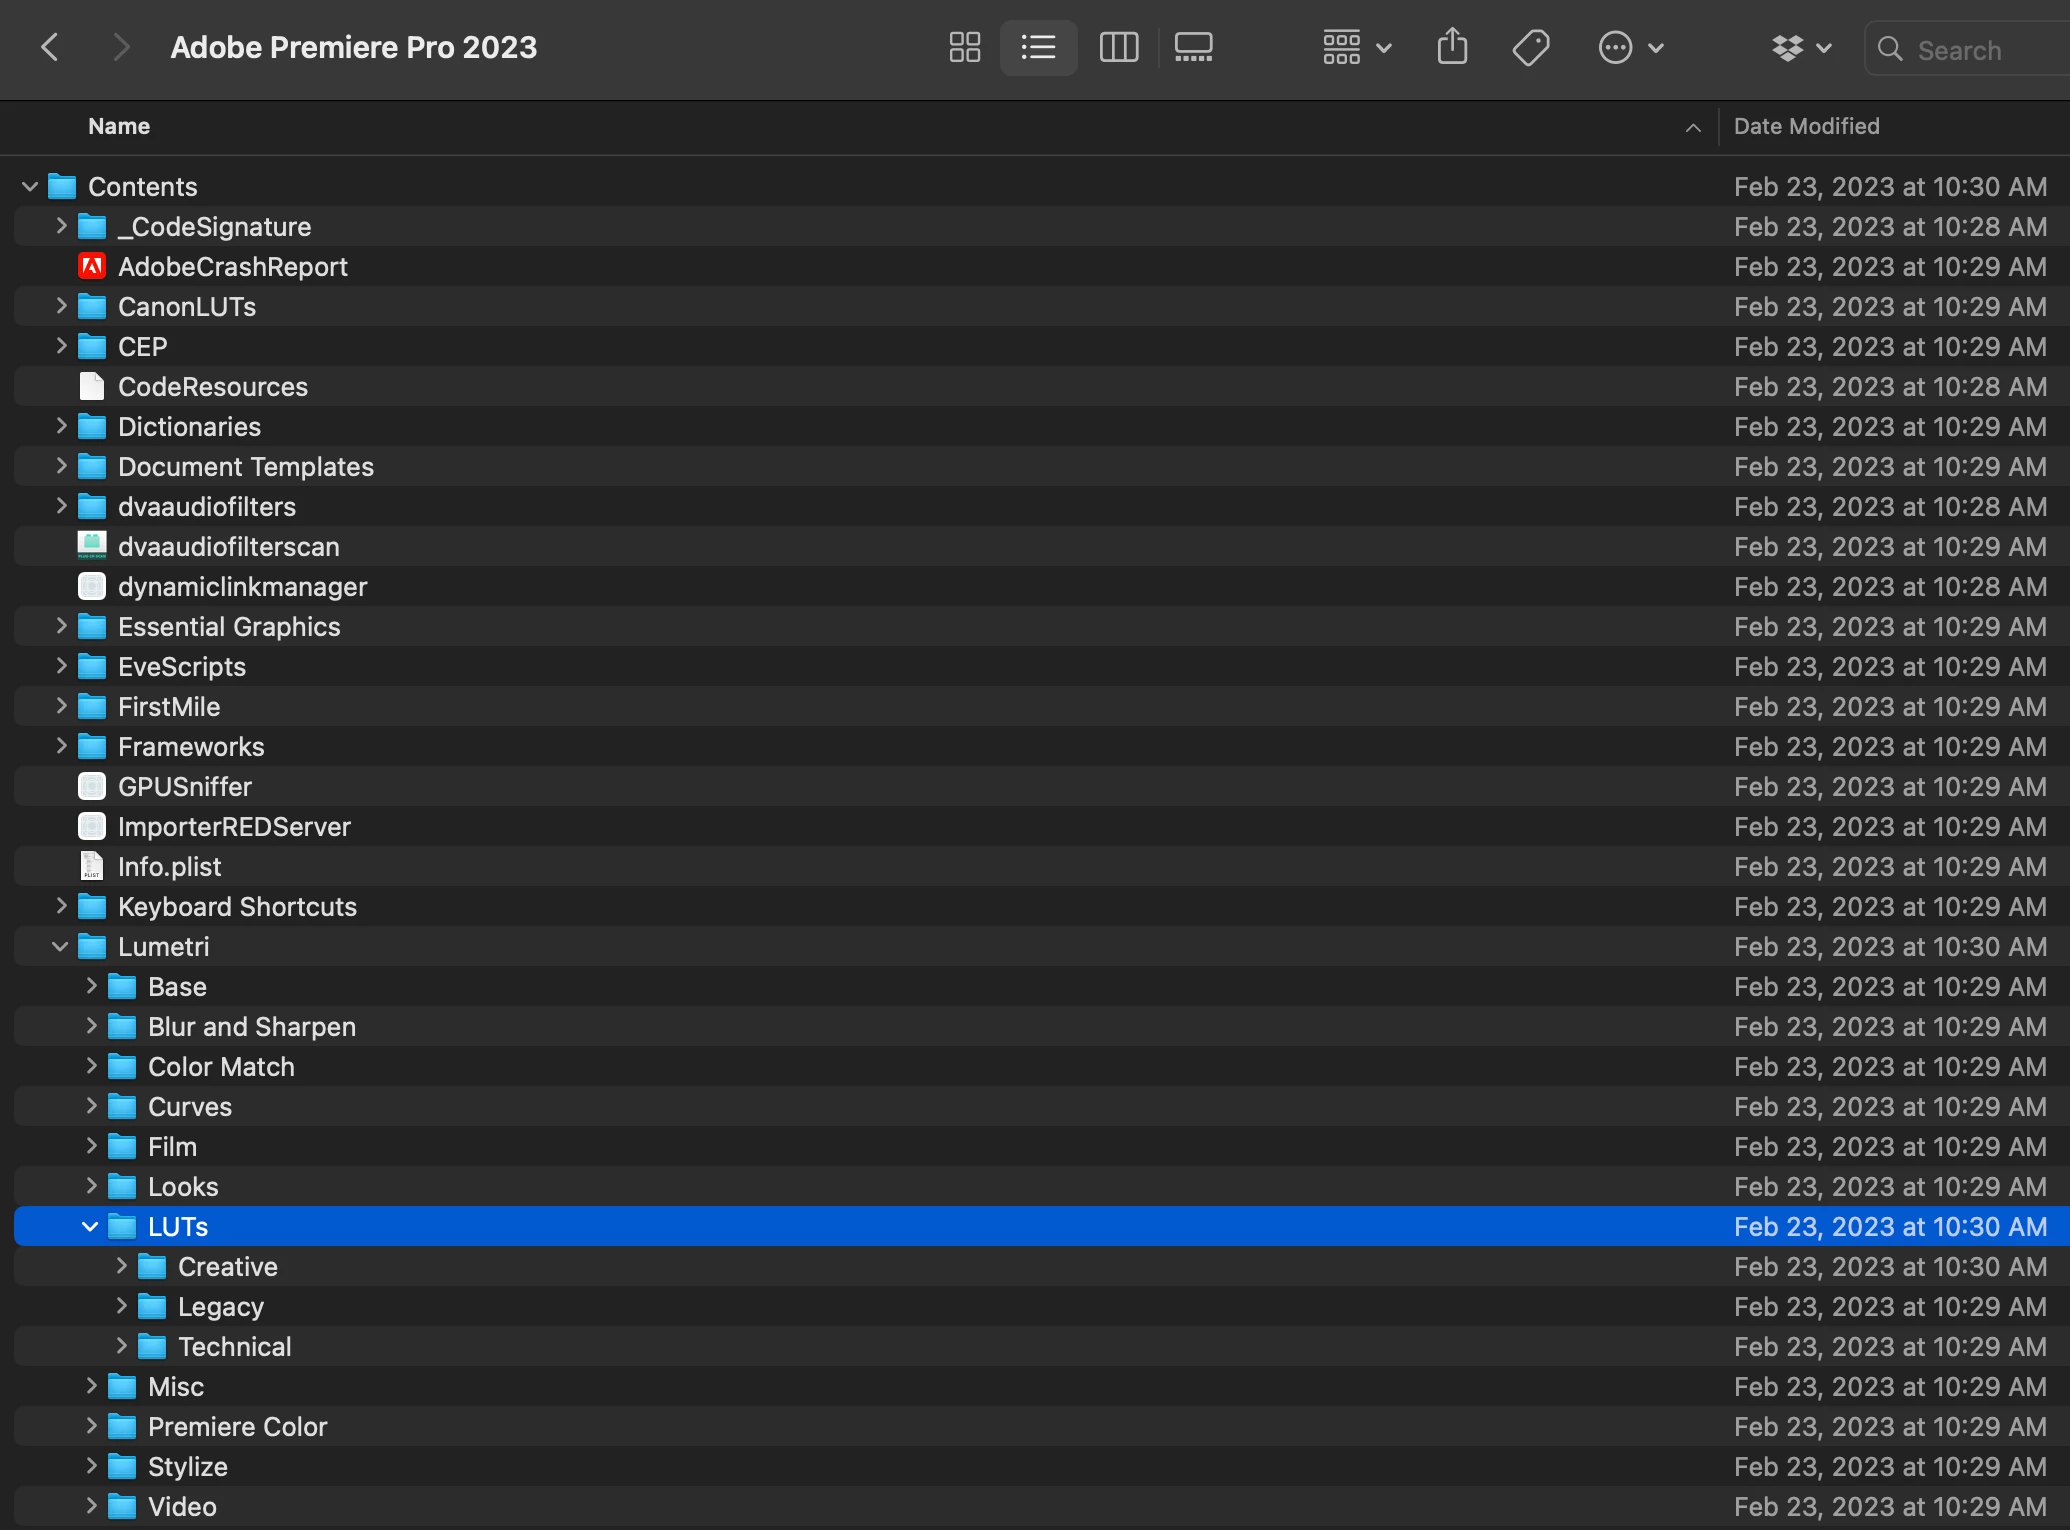This screenshot has height=1530, width=2070.
Task: Open the AdobeCrashReport application icon
Action: (x=92, y=267)
